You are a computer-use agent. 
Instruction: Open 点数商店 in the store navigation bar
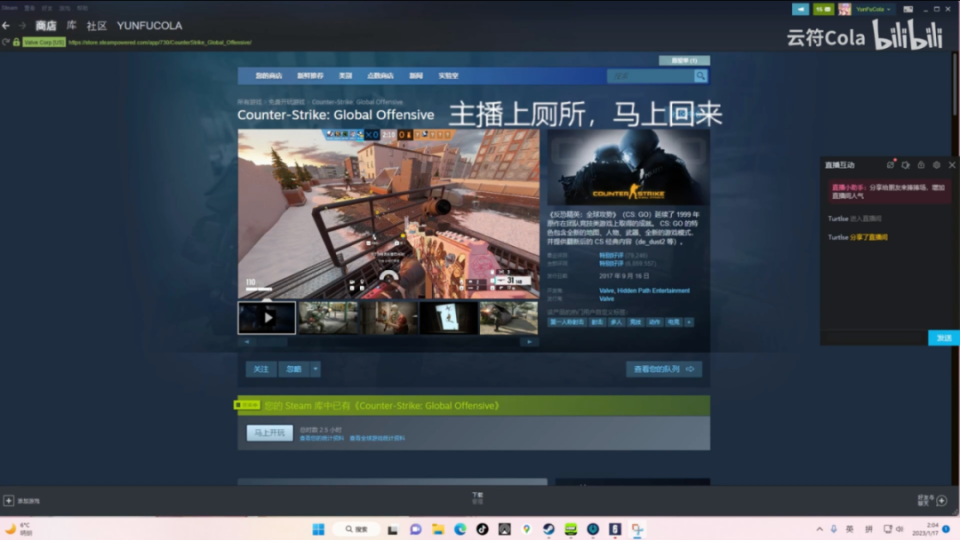pyautogui.click(x=380, y=76)
